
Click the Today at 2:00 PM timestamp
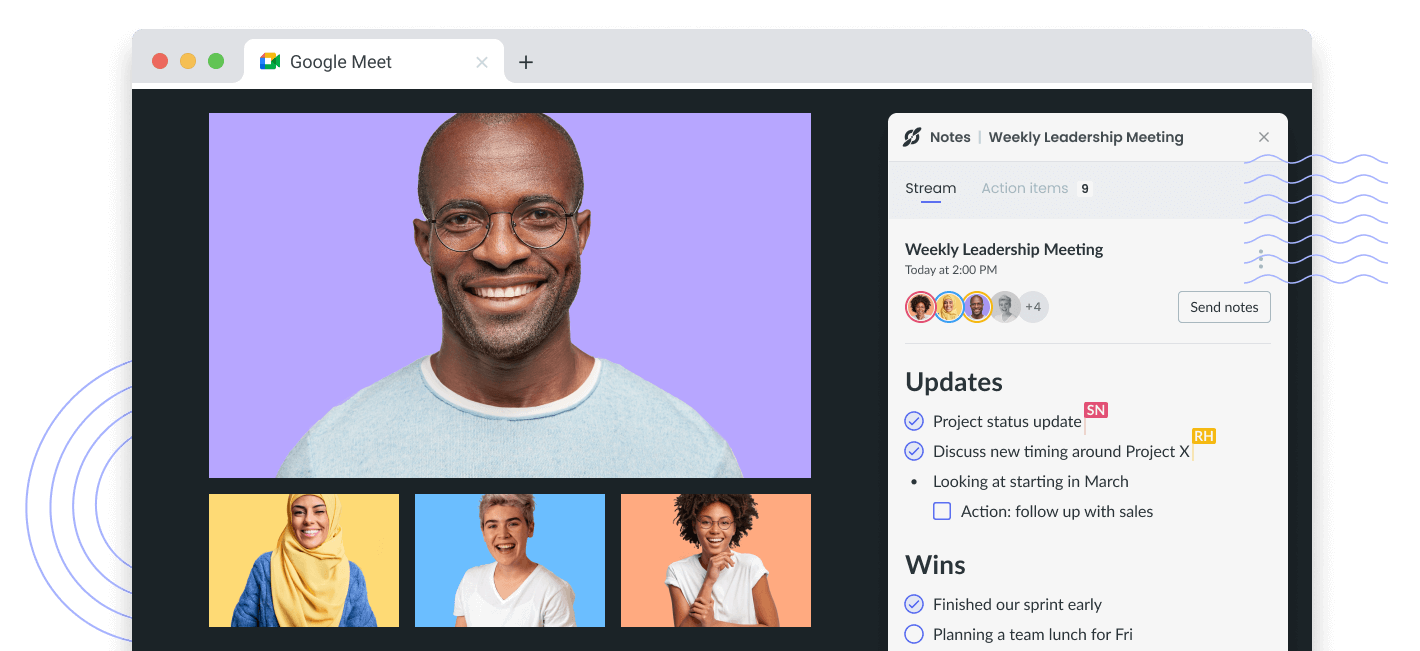point(951,270)
